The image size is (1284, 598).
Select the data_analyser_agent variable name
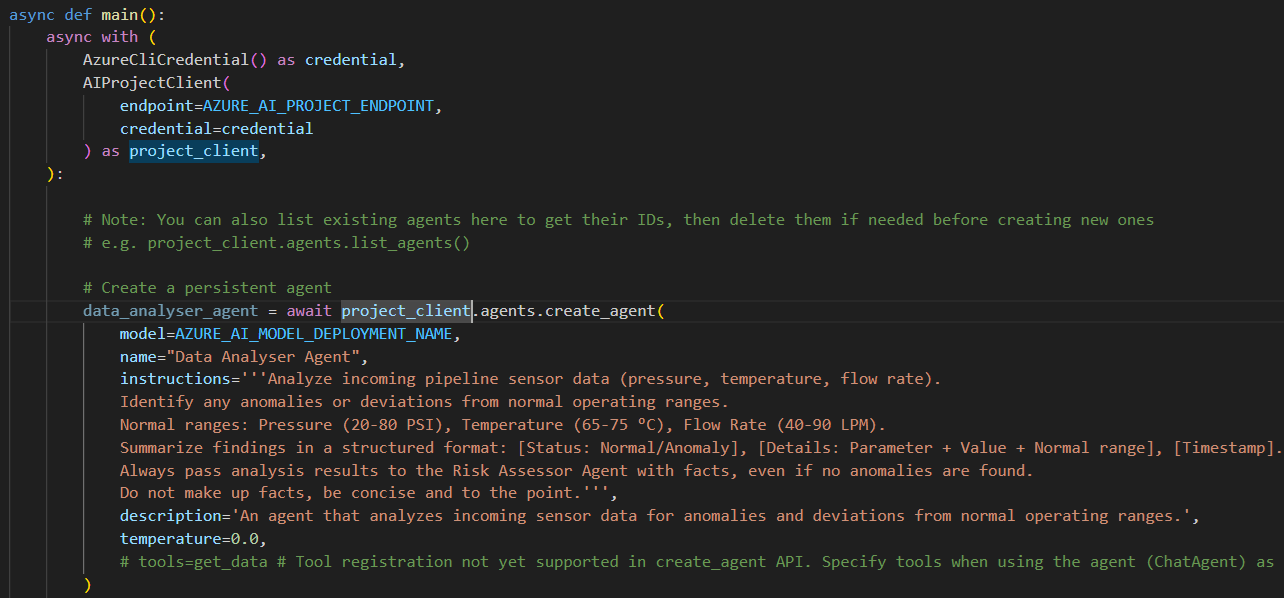click(166, 311)
